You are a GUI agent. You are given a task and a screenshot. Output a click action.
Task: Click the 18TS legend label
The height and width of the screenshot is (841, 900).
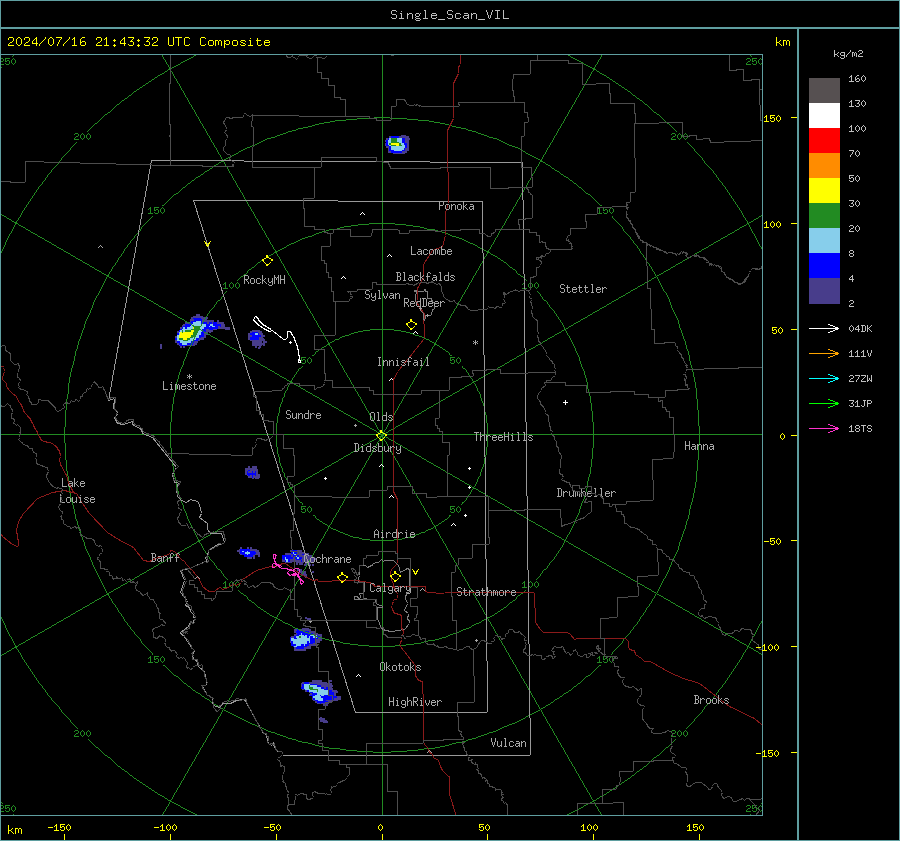click(860, 429)
